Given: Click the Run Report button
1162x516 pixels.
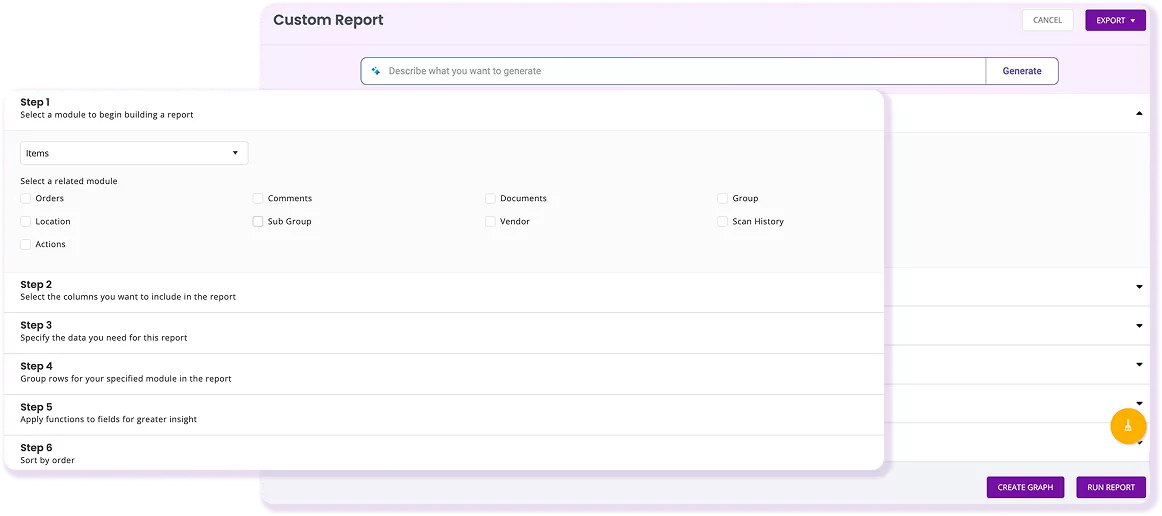Looking at the screenshot, I should point(1111,487).
